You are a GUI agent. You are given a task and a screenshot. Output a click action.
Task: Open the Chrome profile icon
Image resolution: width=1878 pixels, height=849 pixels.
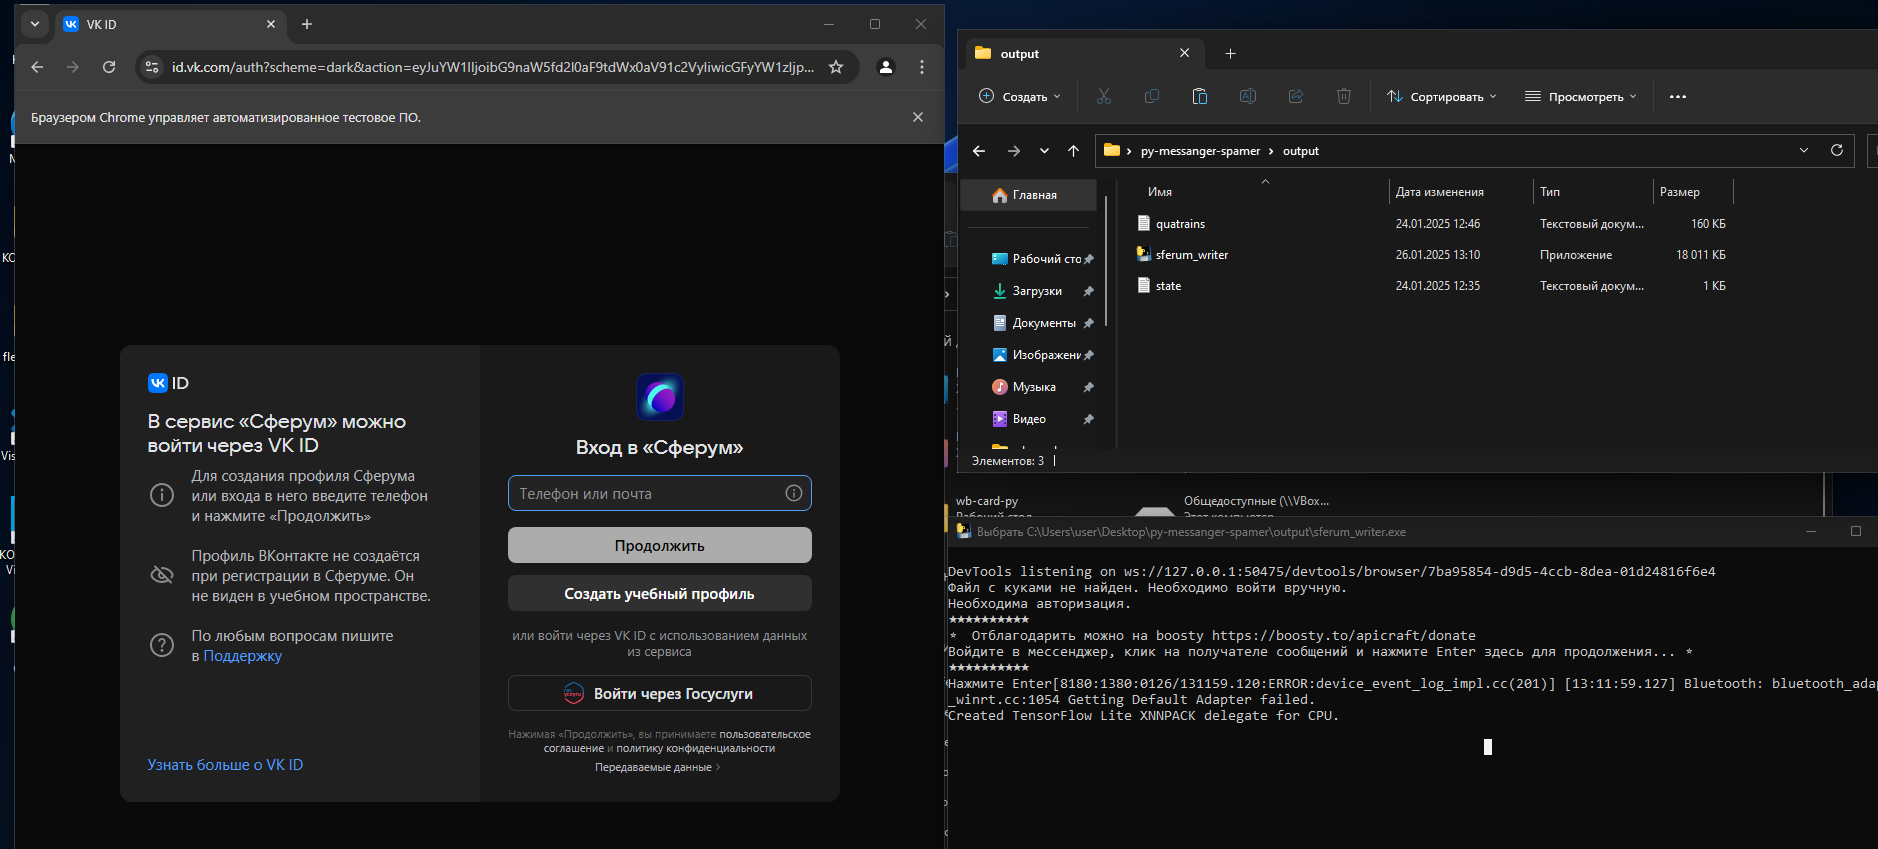point(885,67)
